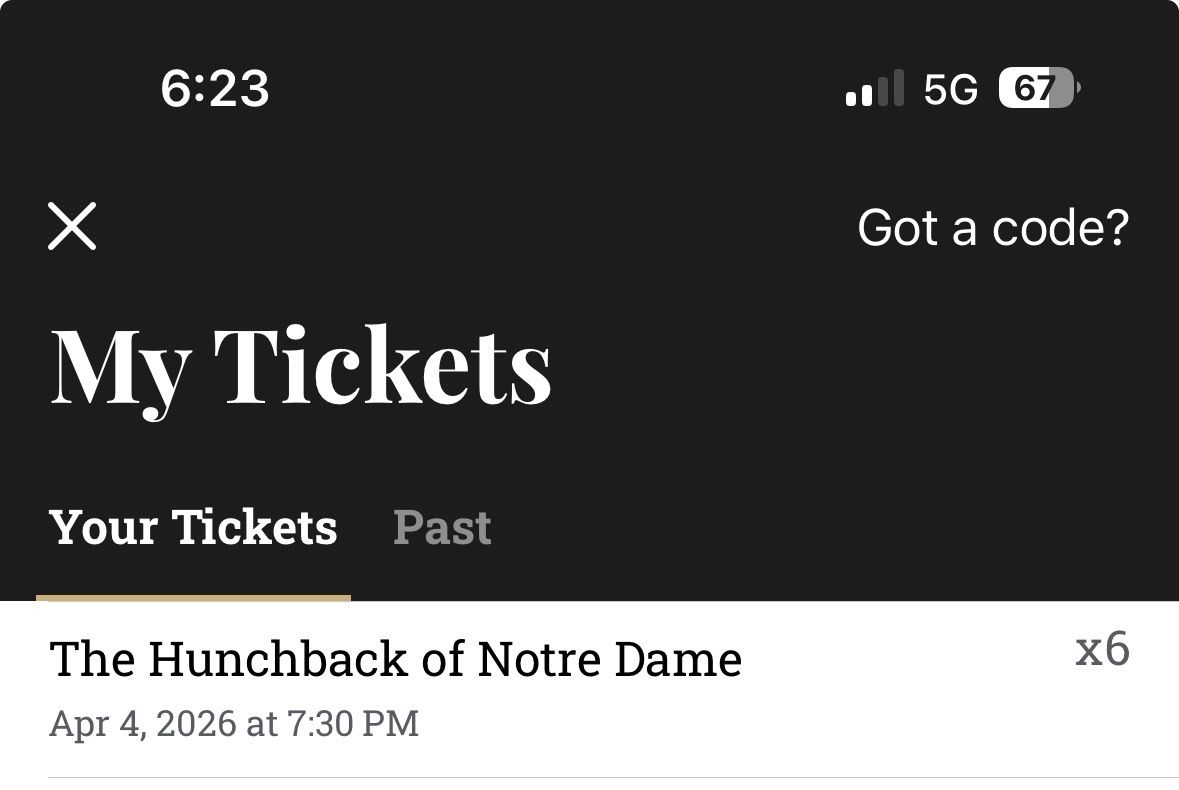Redeem a ticket code via Got a code?
Image resolution: width=1179 pixels, height=790 pixels.
[992, 228]
